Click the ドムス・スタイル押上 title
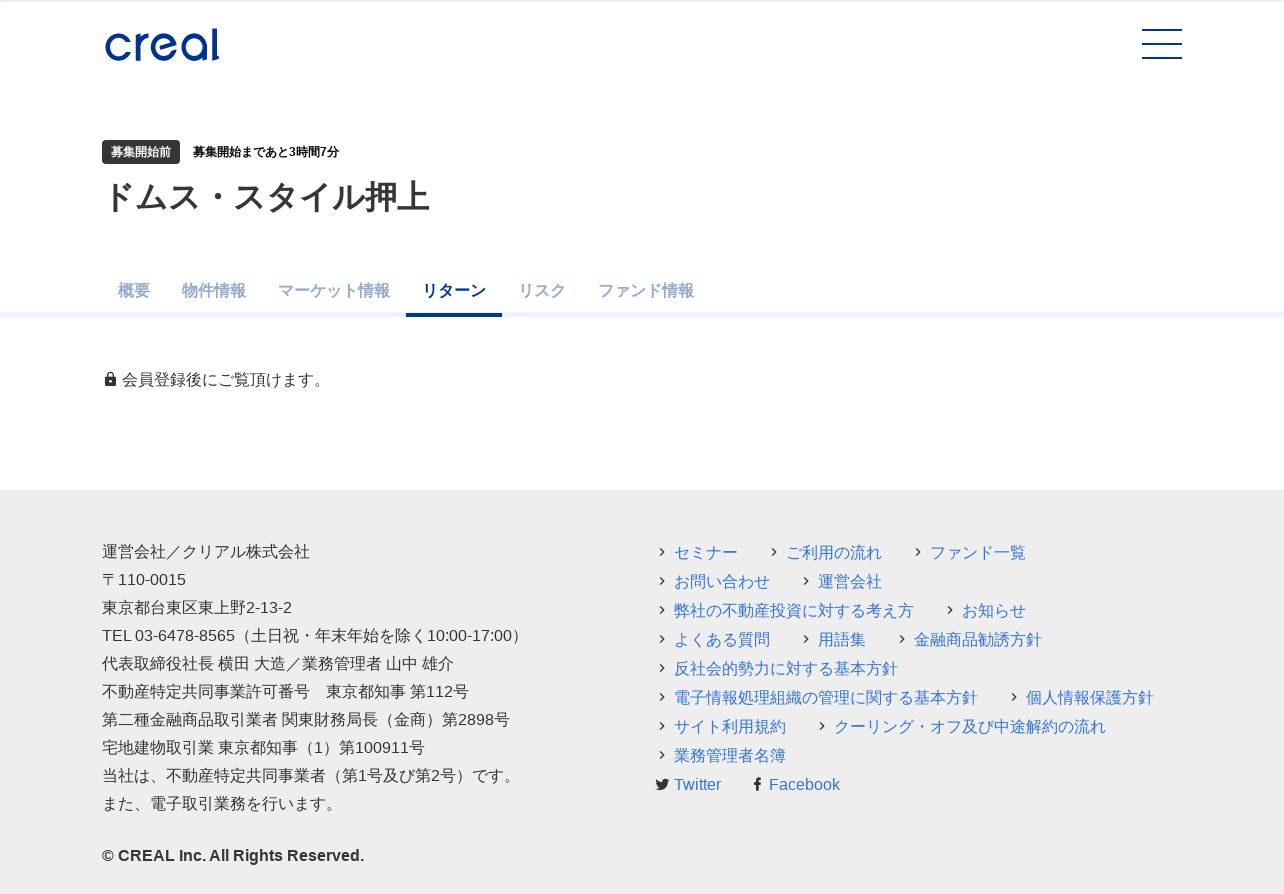This screenshot has height=894, width=1284. [x=266, y=197]
